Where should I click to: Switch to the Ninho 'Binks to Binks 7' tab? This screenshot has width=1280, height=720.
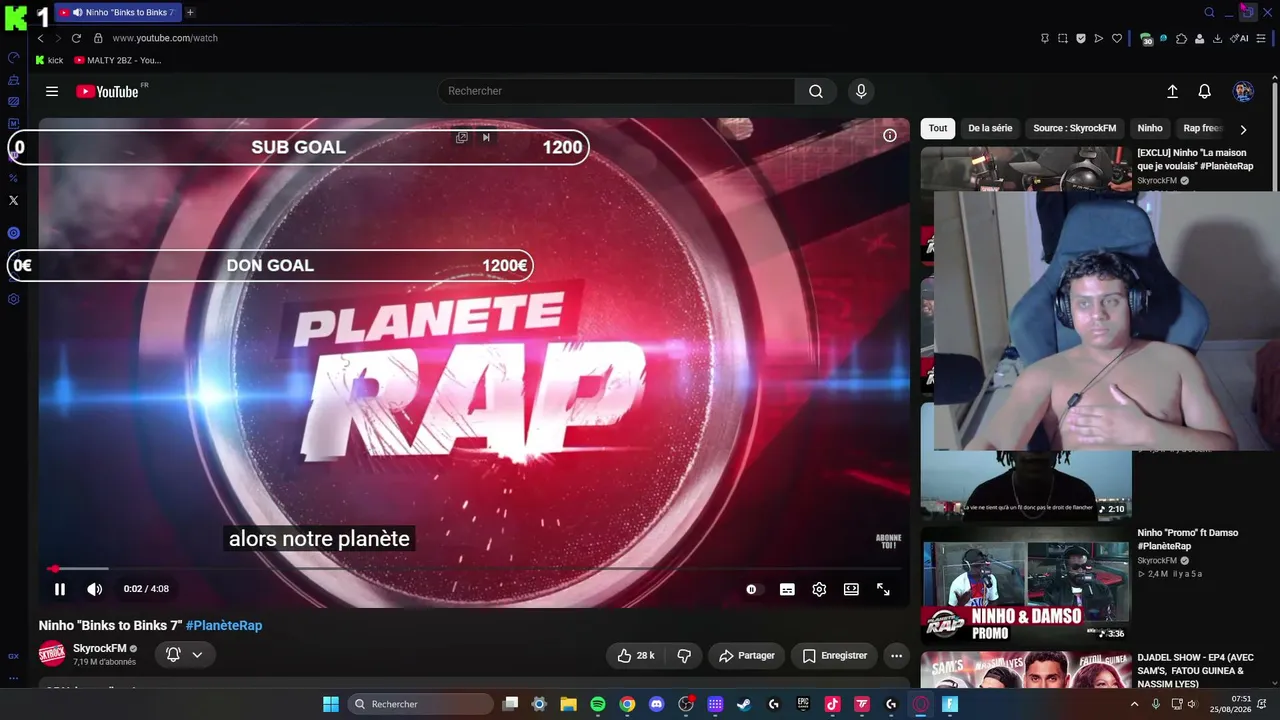[x=118, y=12]
